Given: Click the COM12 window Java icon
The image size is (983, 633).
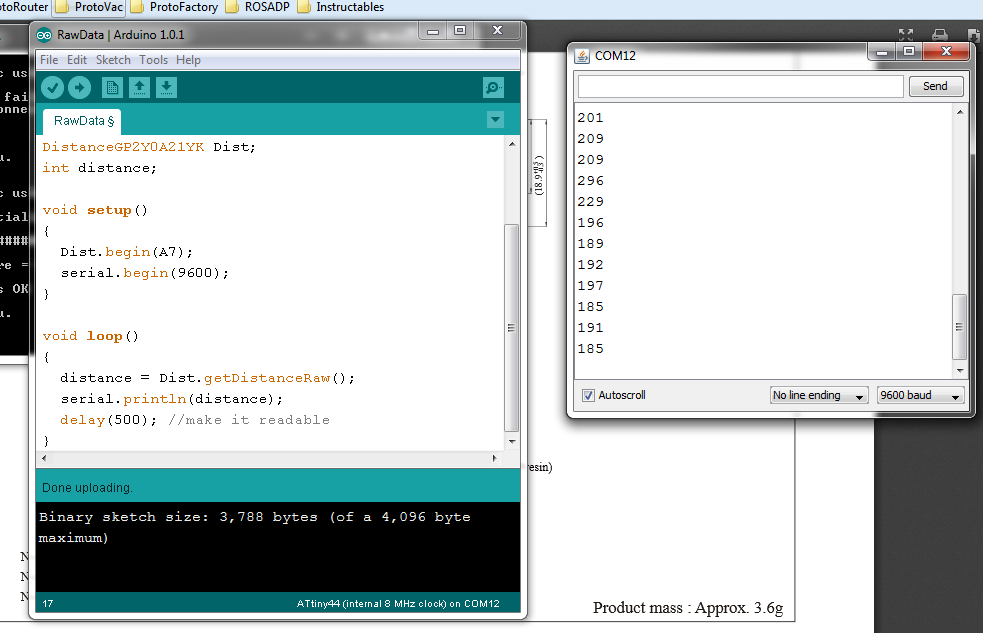Looking at the screenshot, I should click(582, 56).
